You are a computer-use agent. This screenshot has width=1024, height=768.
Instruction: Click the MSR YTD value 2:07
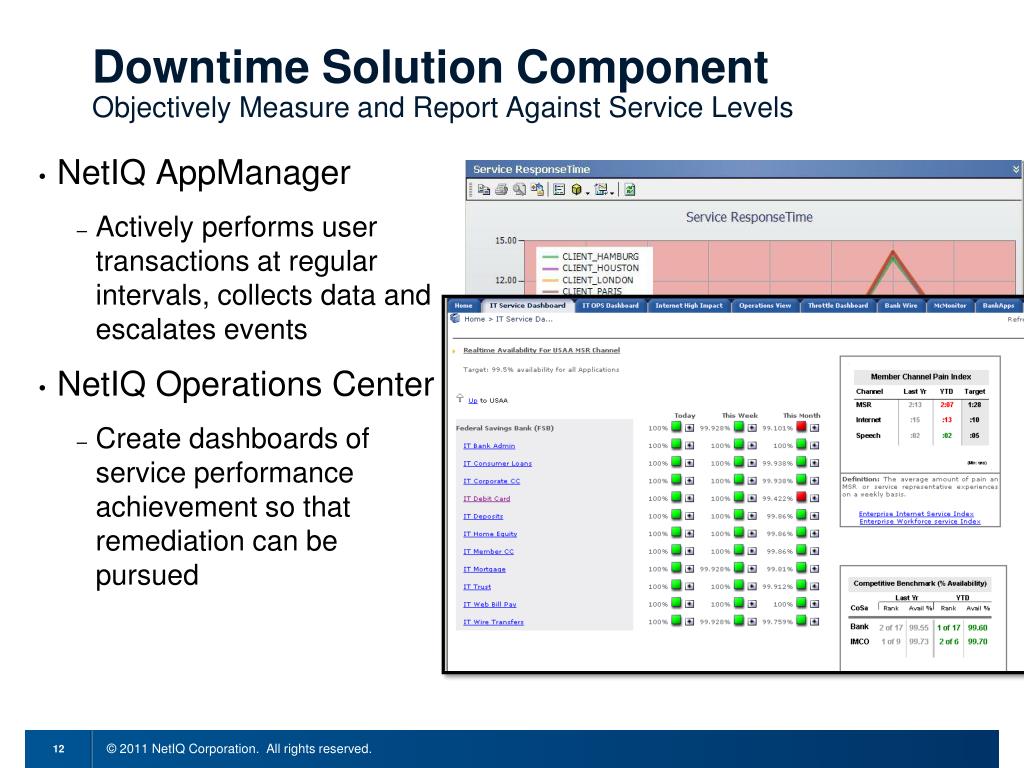pyautogui.click(x=946, y=405)
